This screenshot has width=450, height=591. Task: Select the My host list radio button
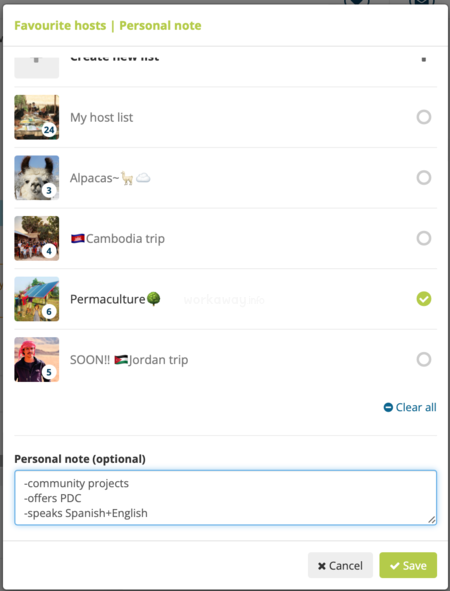(x=424, y=117)
